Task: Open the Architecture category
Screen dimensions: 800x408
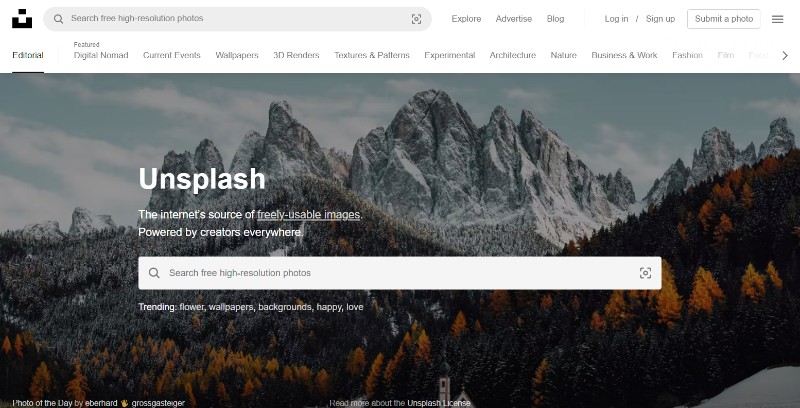Action: click(x=513, y=55)
